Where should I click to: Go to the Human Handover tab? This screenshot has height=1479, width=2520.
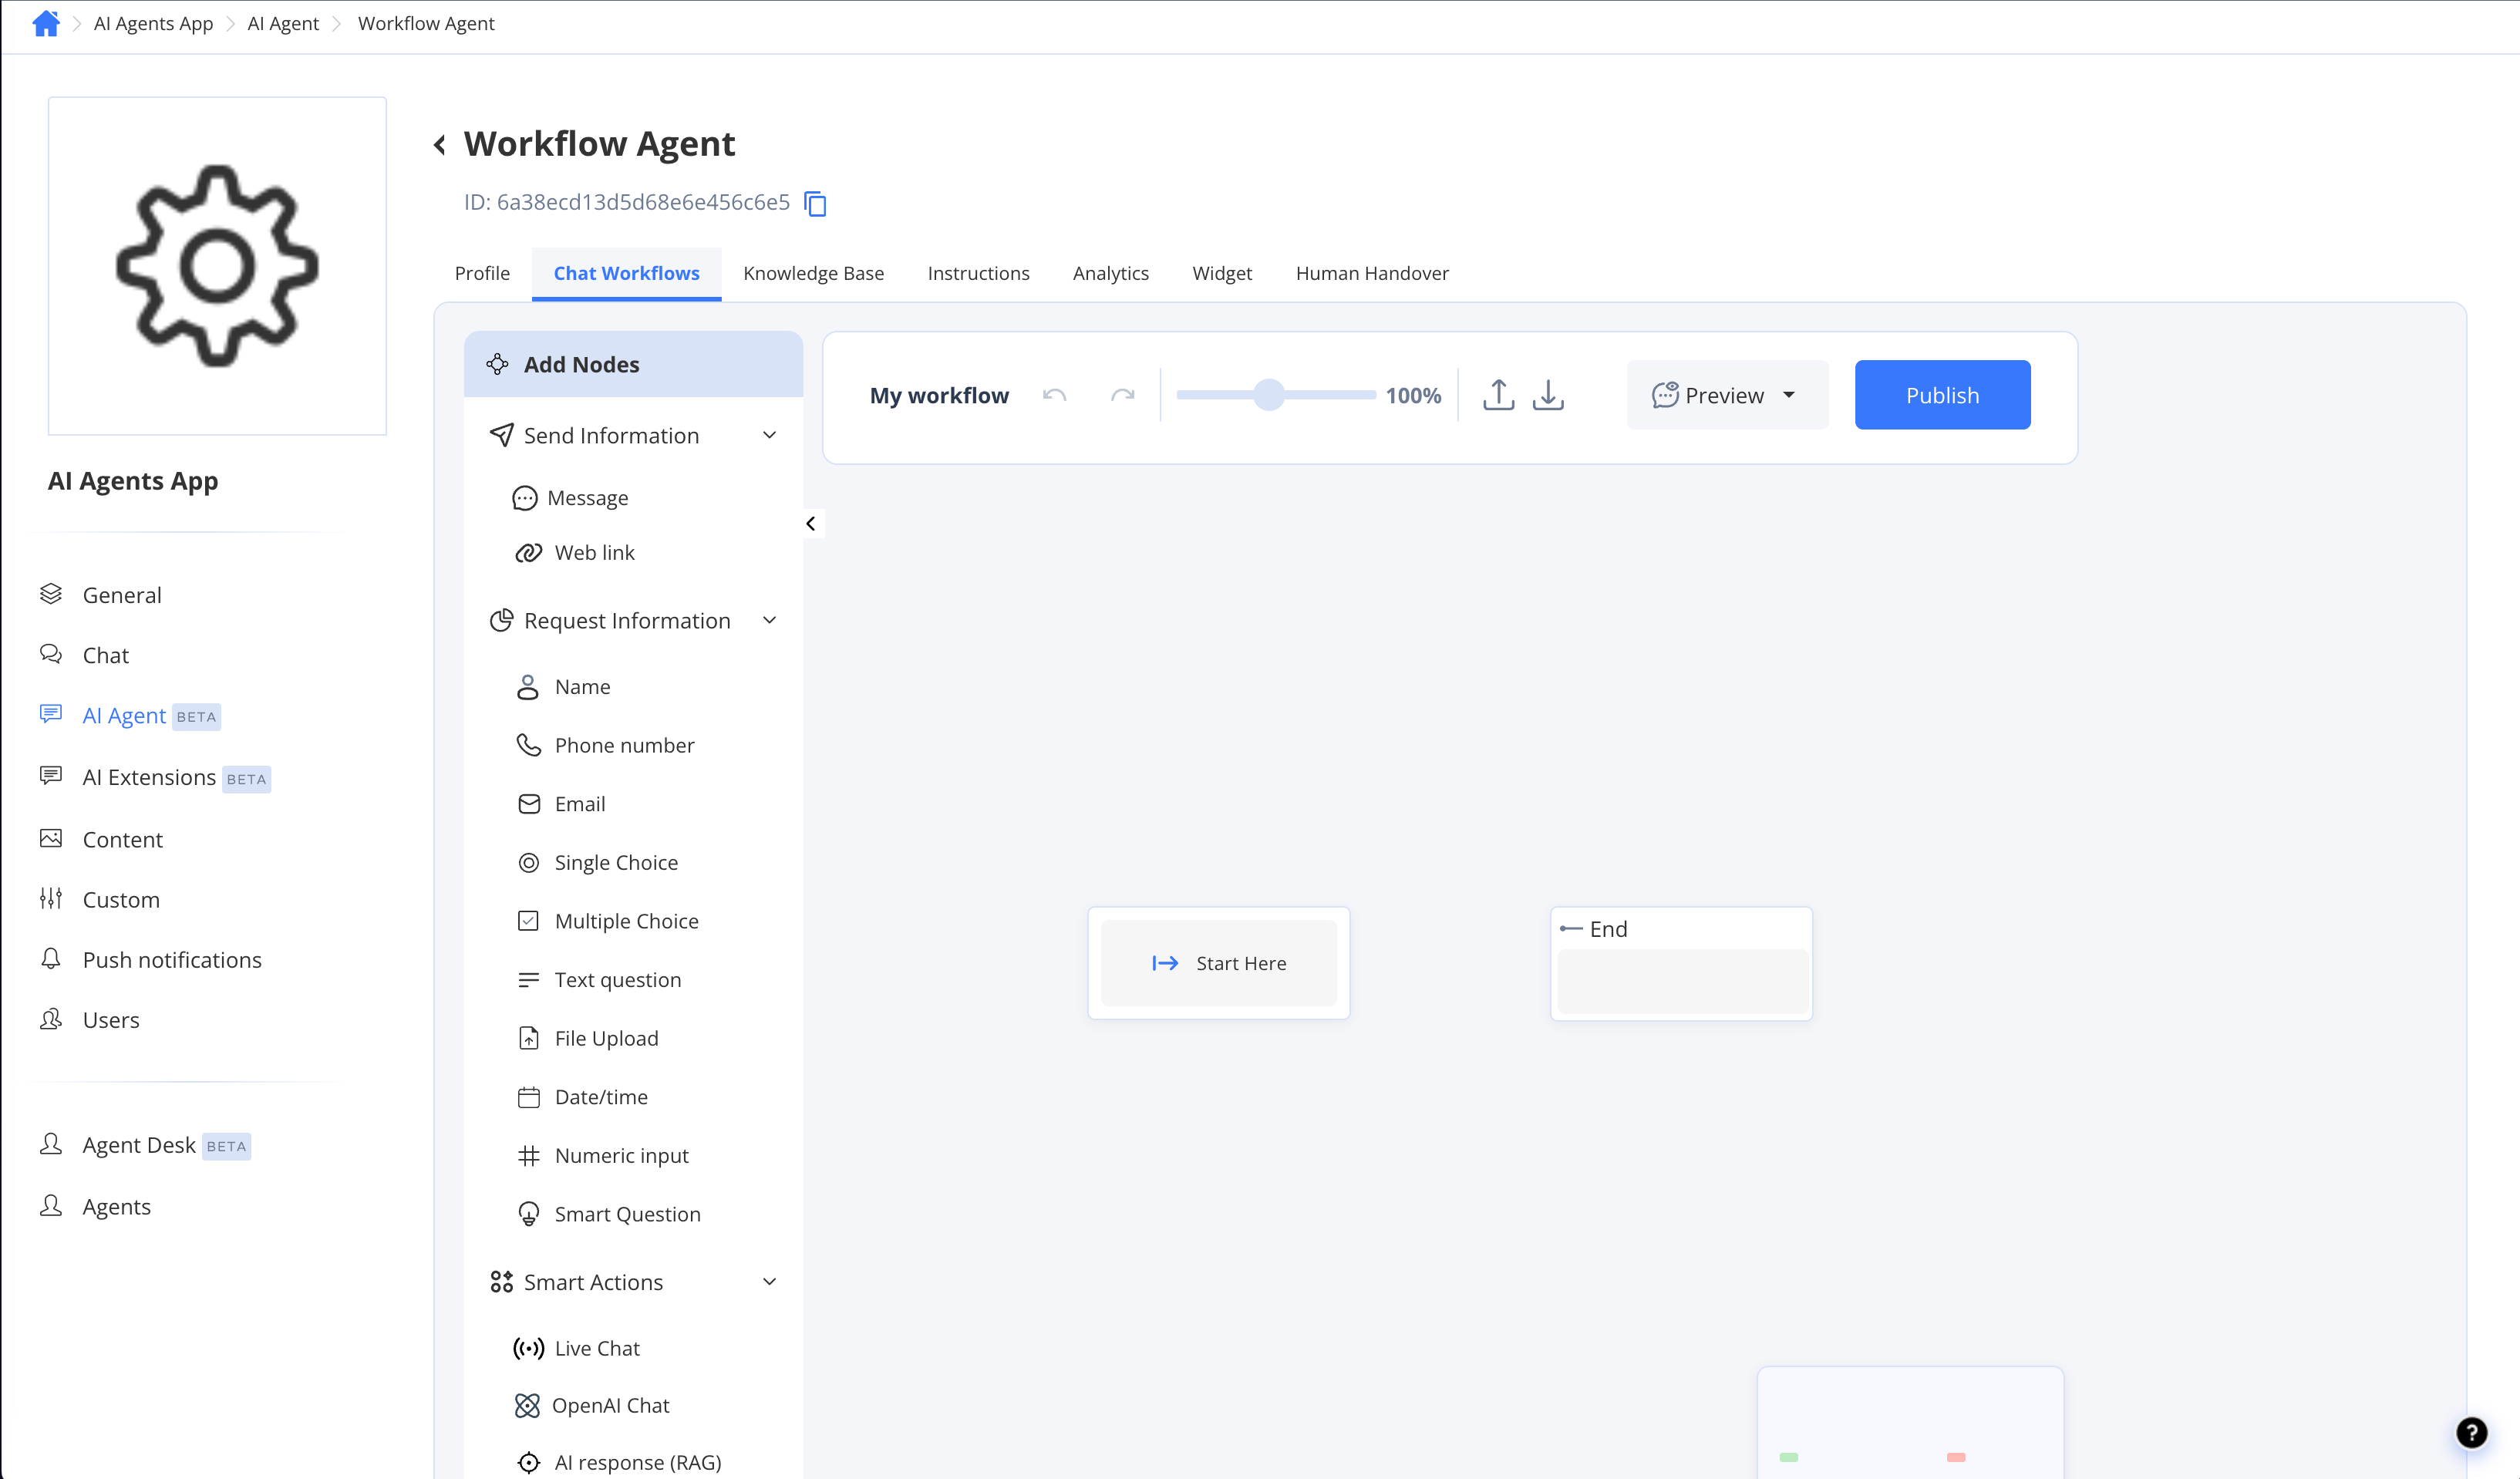tap(1372, 273)
